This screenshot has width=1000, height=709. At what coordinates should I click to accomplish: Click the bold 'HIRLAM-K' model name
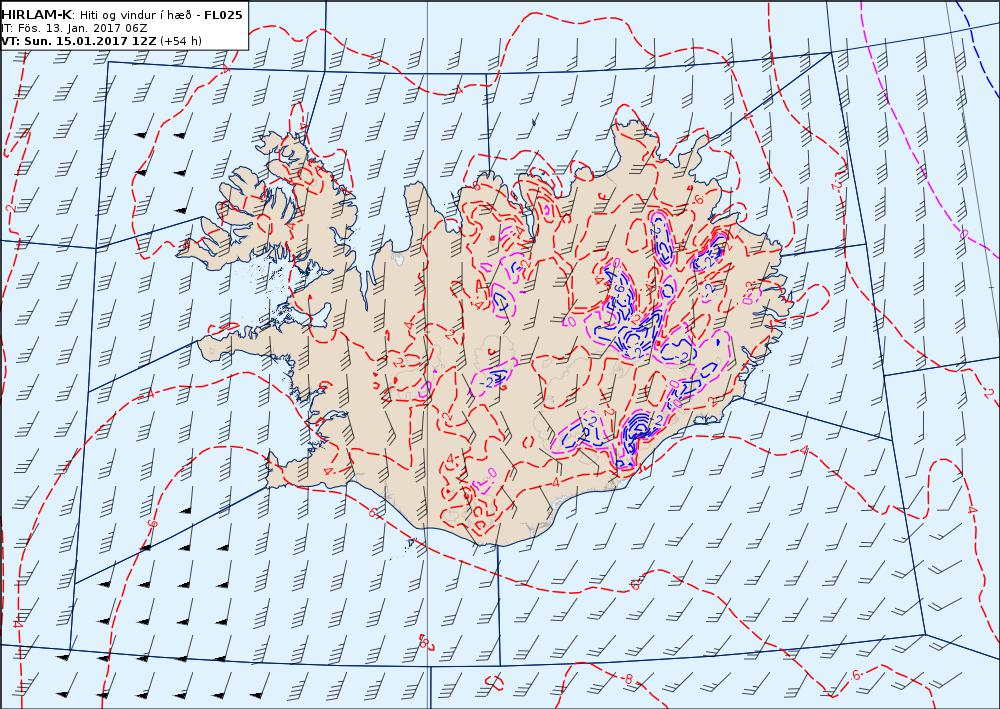click(36, 15)
